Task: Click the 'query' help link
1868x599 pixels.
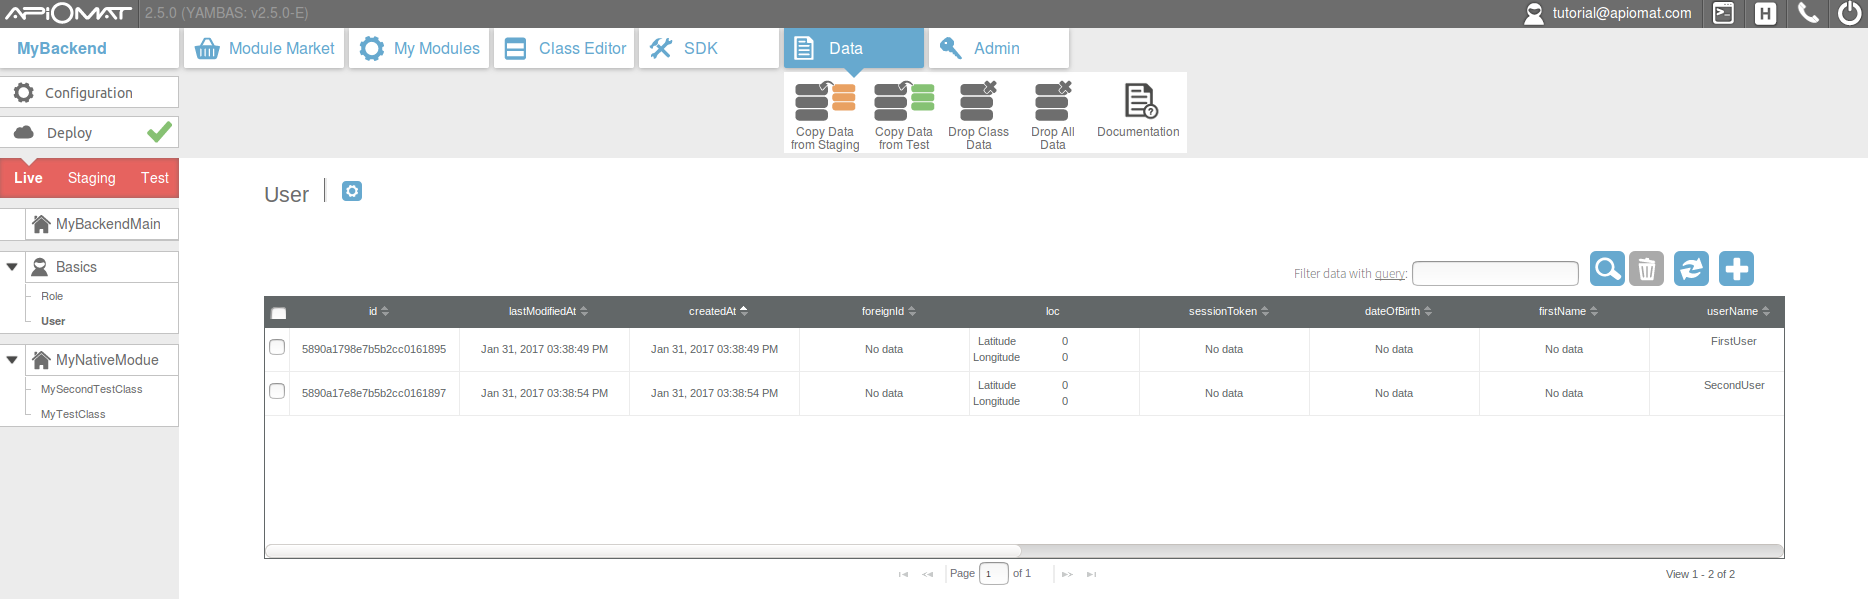Action: click(x=1390, y=274)
